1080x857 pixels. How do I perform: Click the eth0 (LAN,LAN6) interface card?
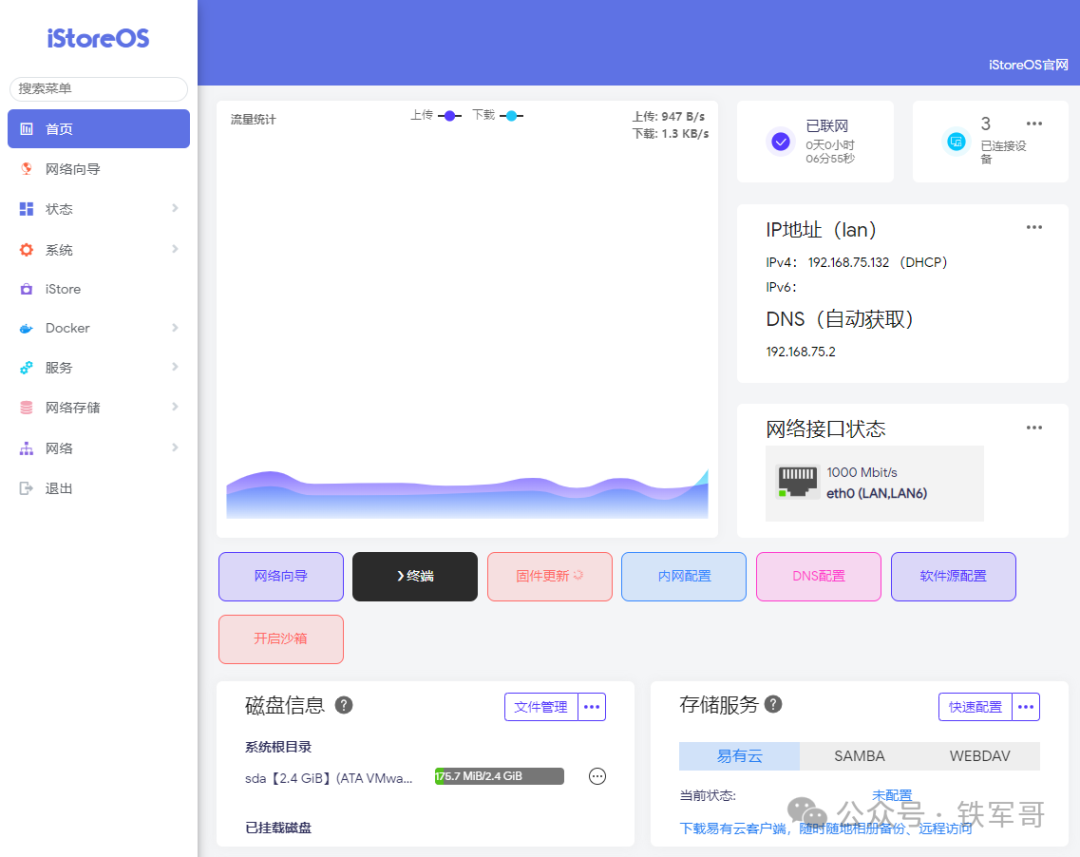click(x=874, y=483)
